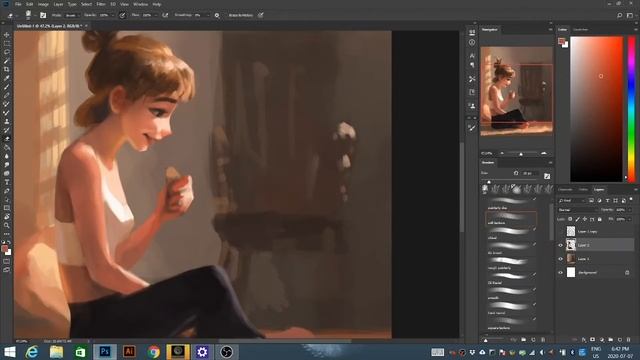
Task: Filter layers by type layers icon
Action: point(607,200)
